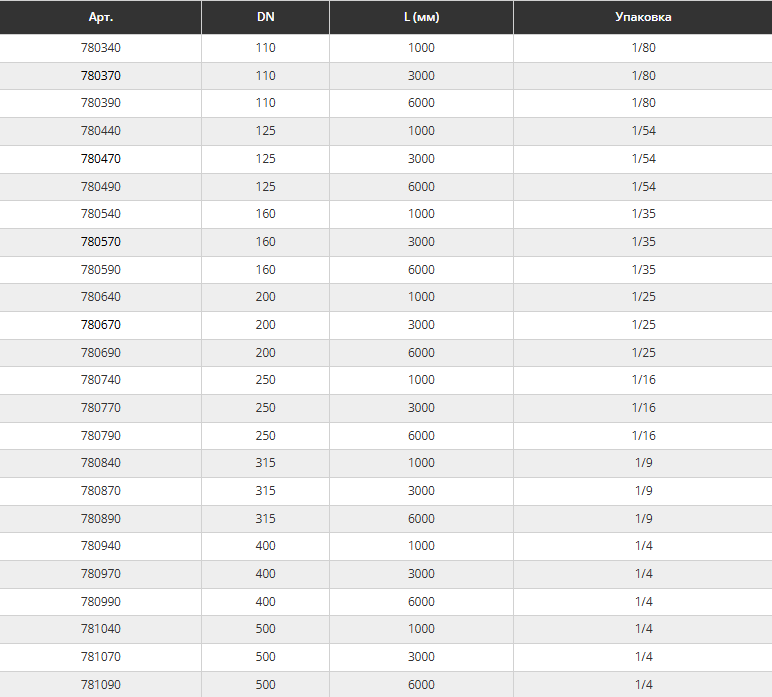Select article number 780840
Viewport: 772px width, 697px height.
(100, 463)
